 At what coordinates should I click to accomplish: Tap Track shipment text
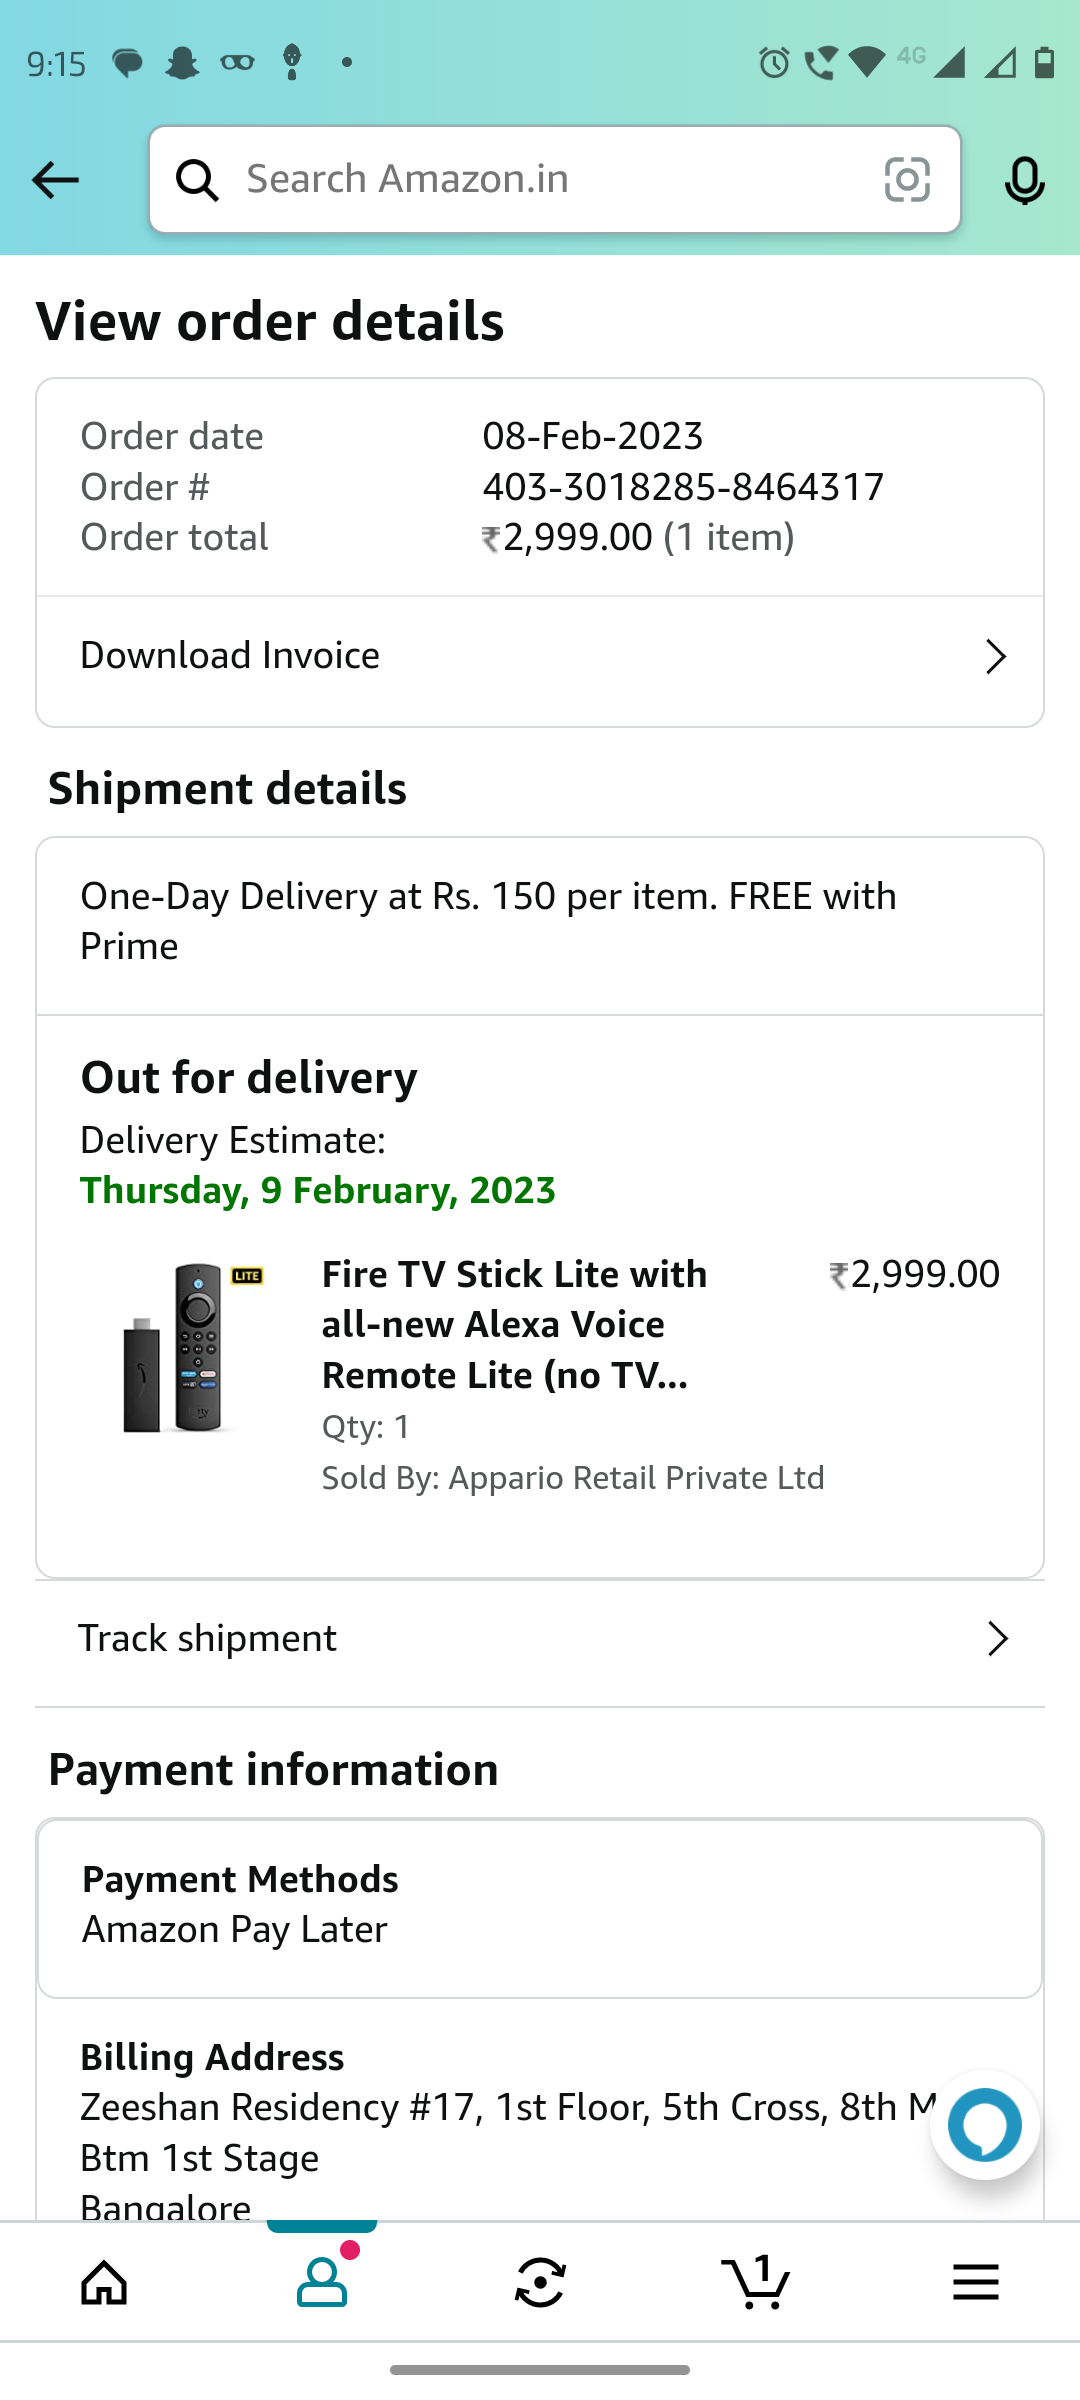point(208,1639)
